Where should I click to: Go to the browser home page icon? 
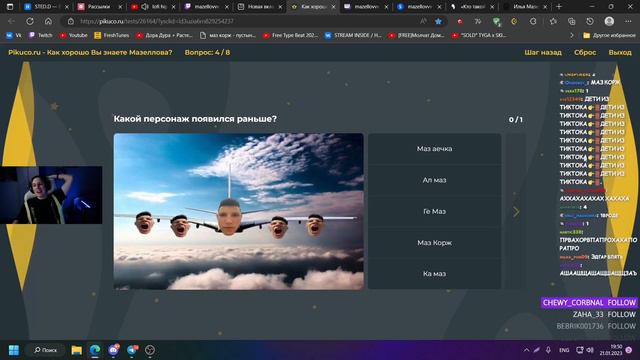48,21
